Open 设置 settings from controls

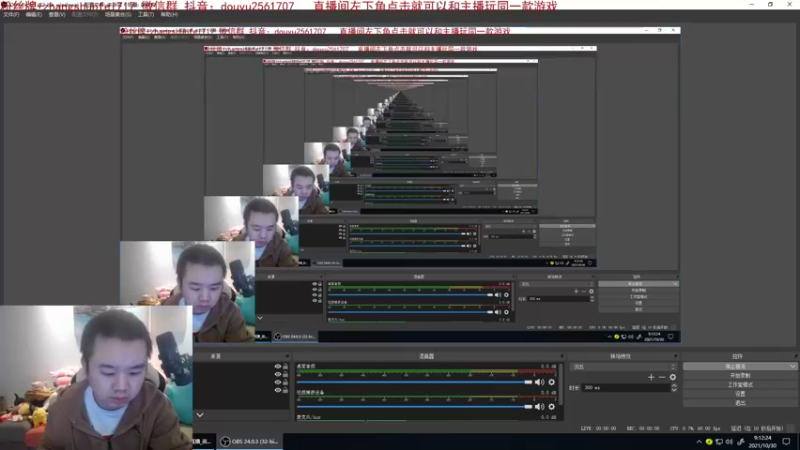740,394
